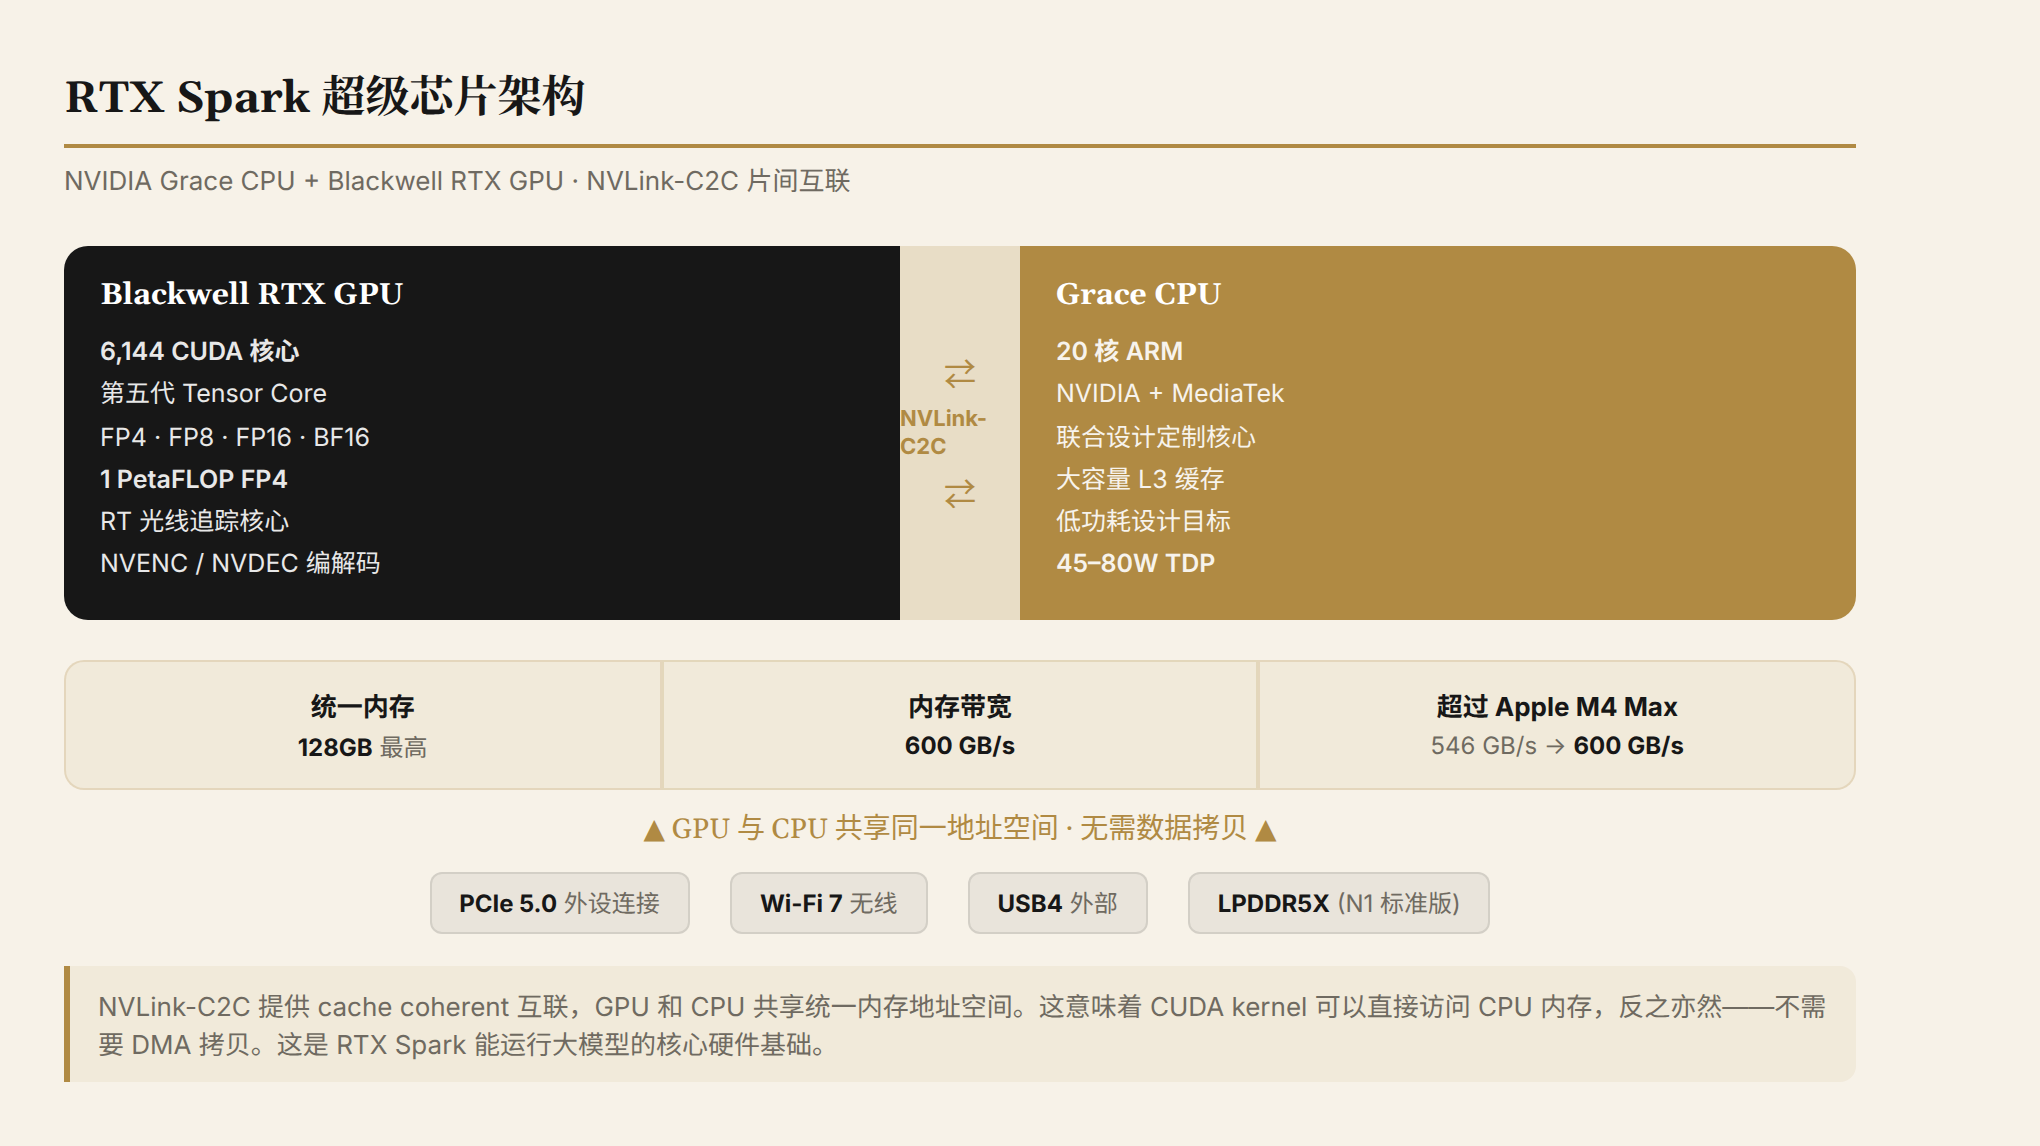
Task: Click the NVLink-C2C label in the bridge
Action: pyautogui.click(x=943, y=432)
